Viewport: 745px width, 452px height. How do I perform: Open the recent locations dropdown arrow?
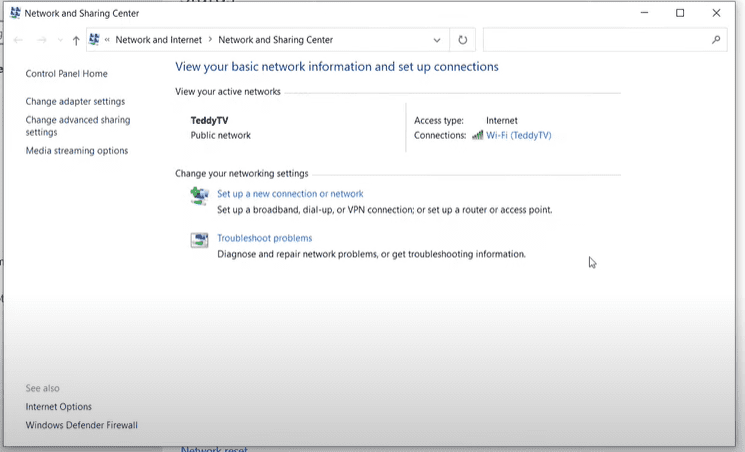pyautogui.click(x=60, y=40)
